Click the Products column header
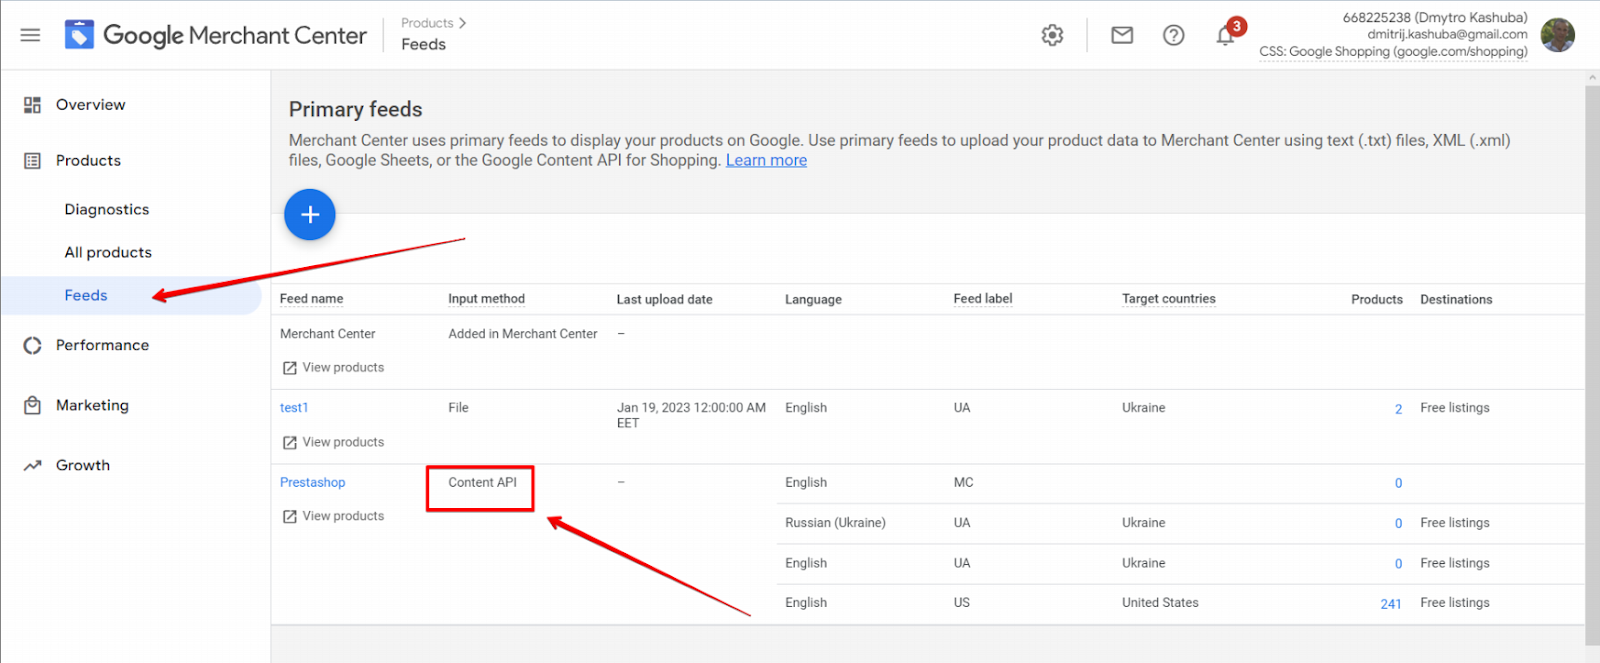The height and width of the screenshot is (663, 1600). 1377,299
